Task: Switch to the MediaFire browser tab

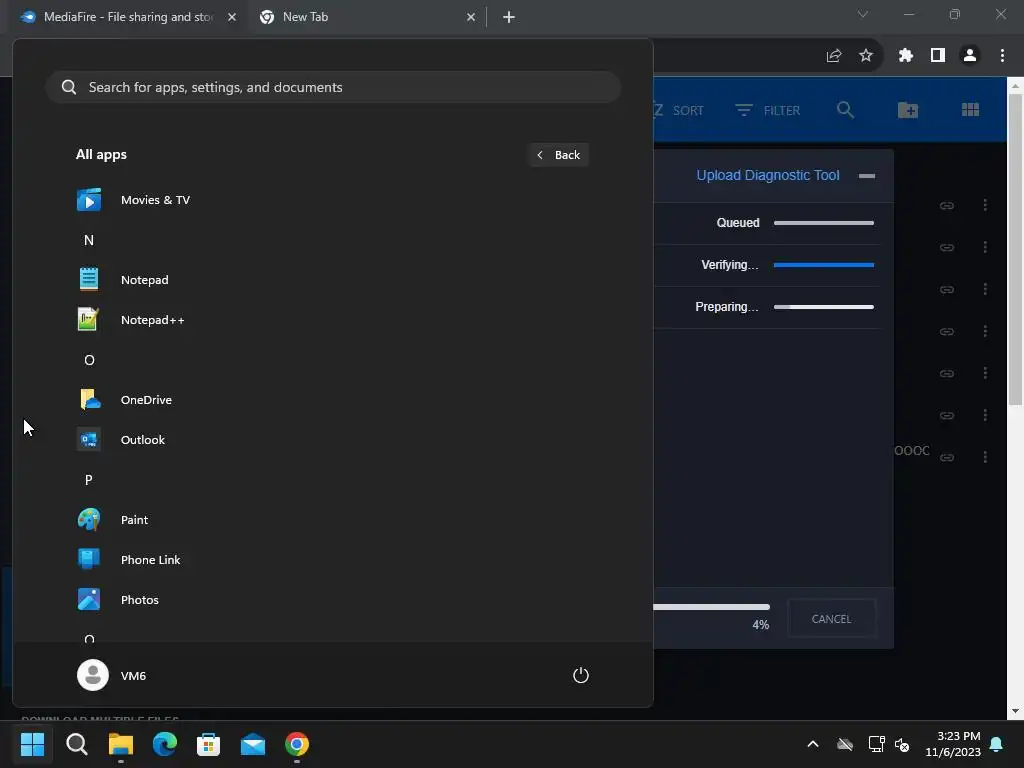Action: coord(127,17)
